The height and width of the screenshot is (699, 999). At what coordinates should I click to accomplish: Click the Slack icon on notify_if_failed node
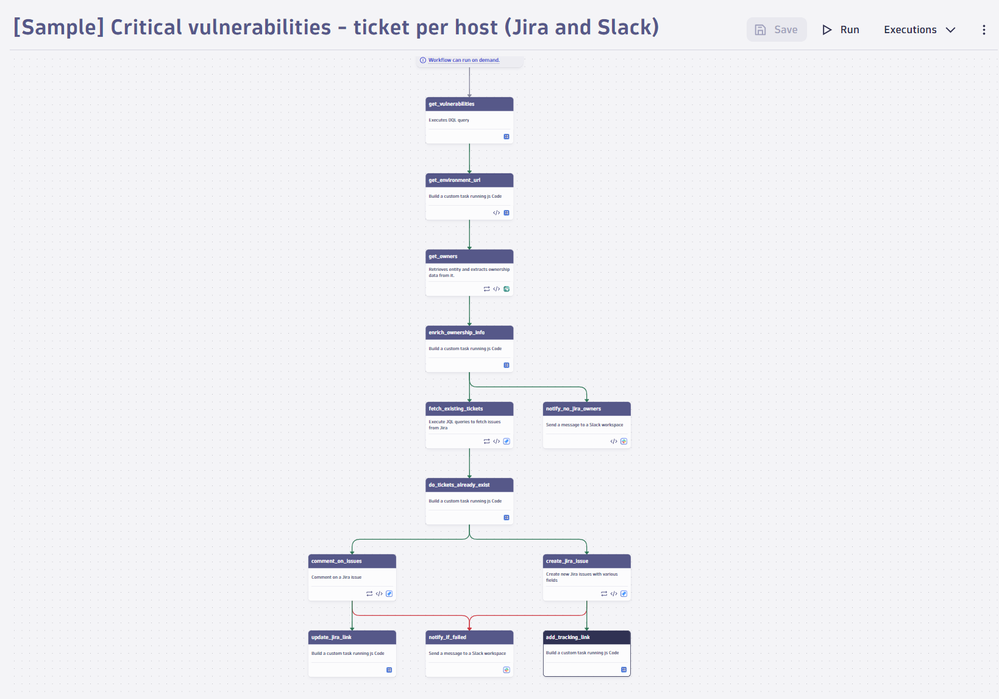click(x=507, y=670)
